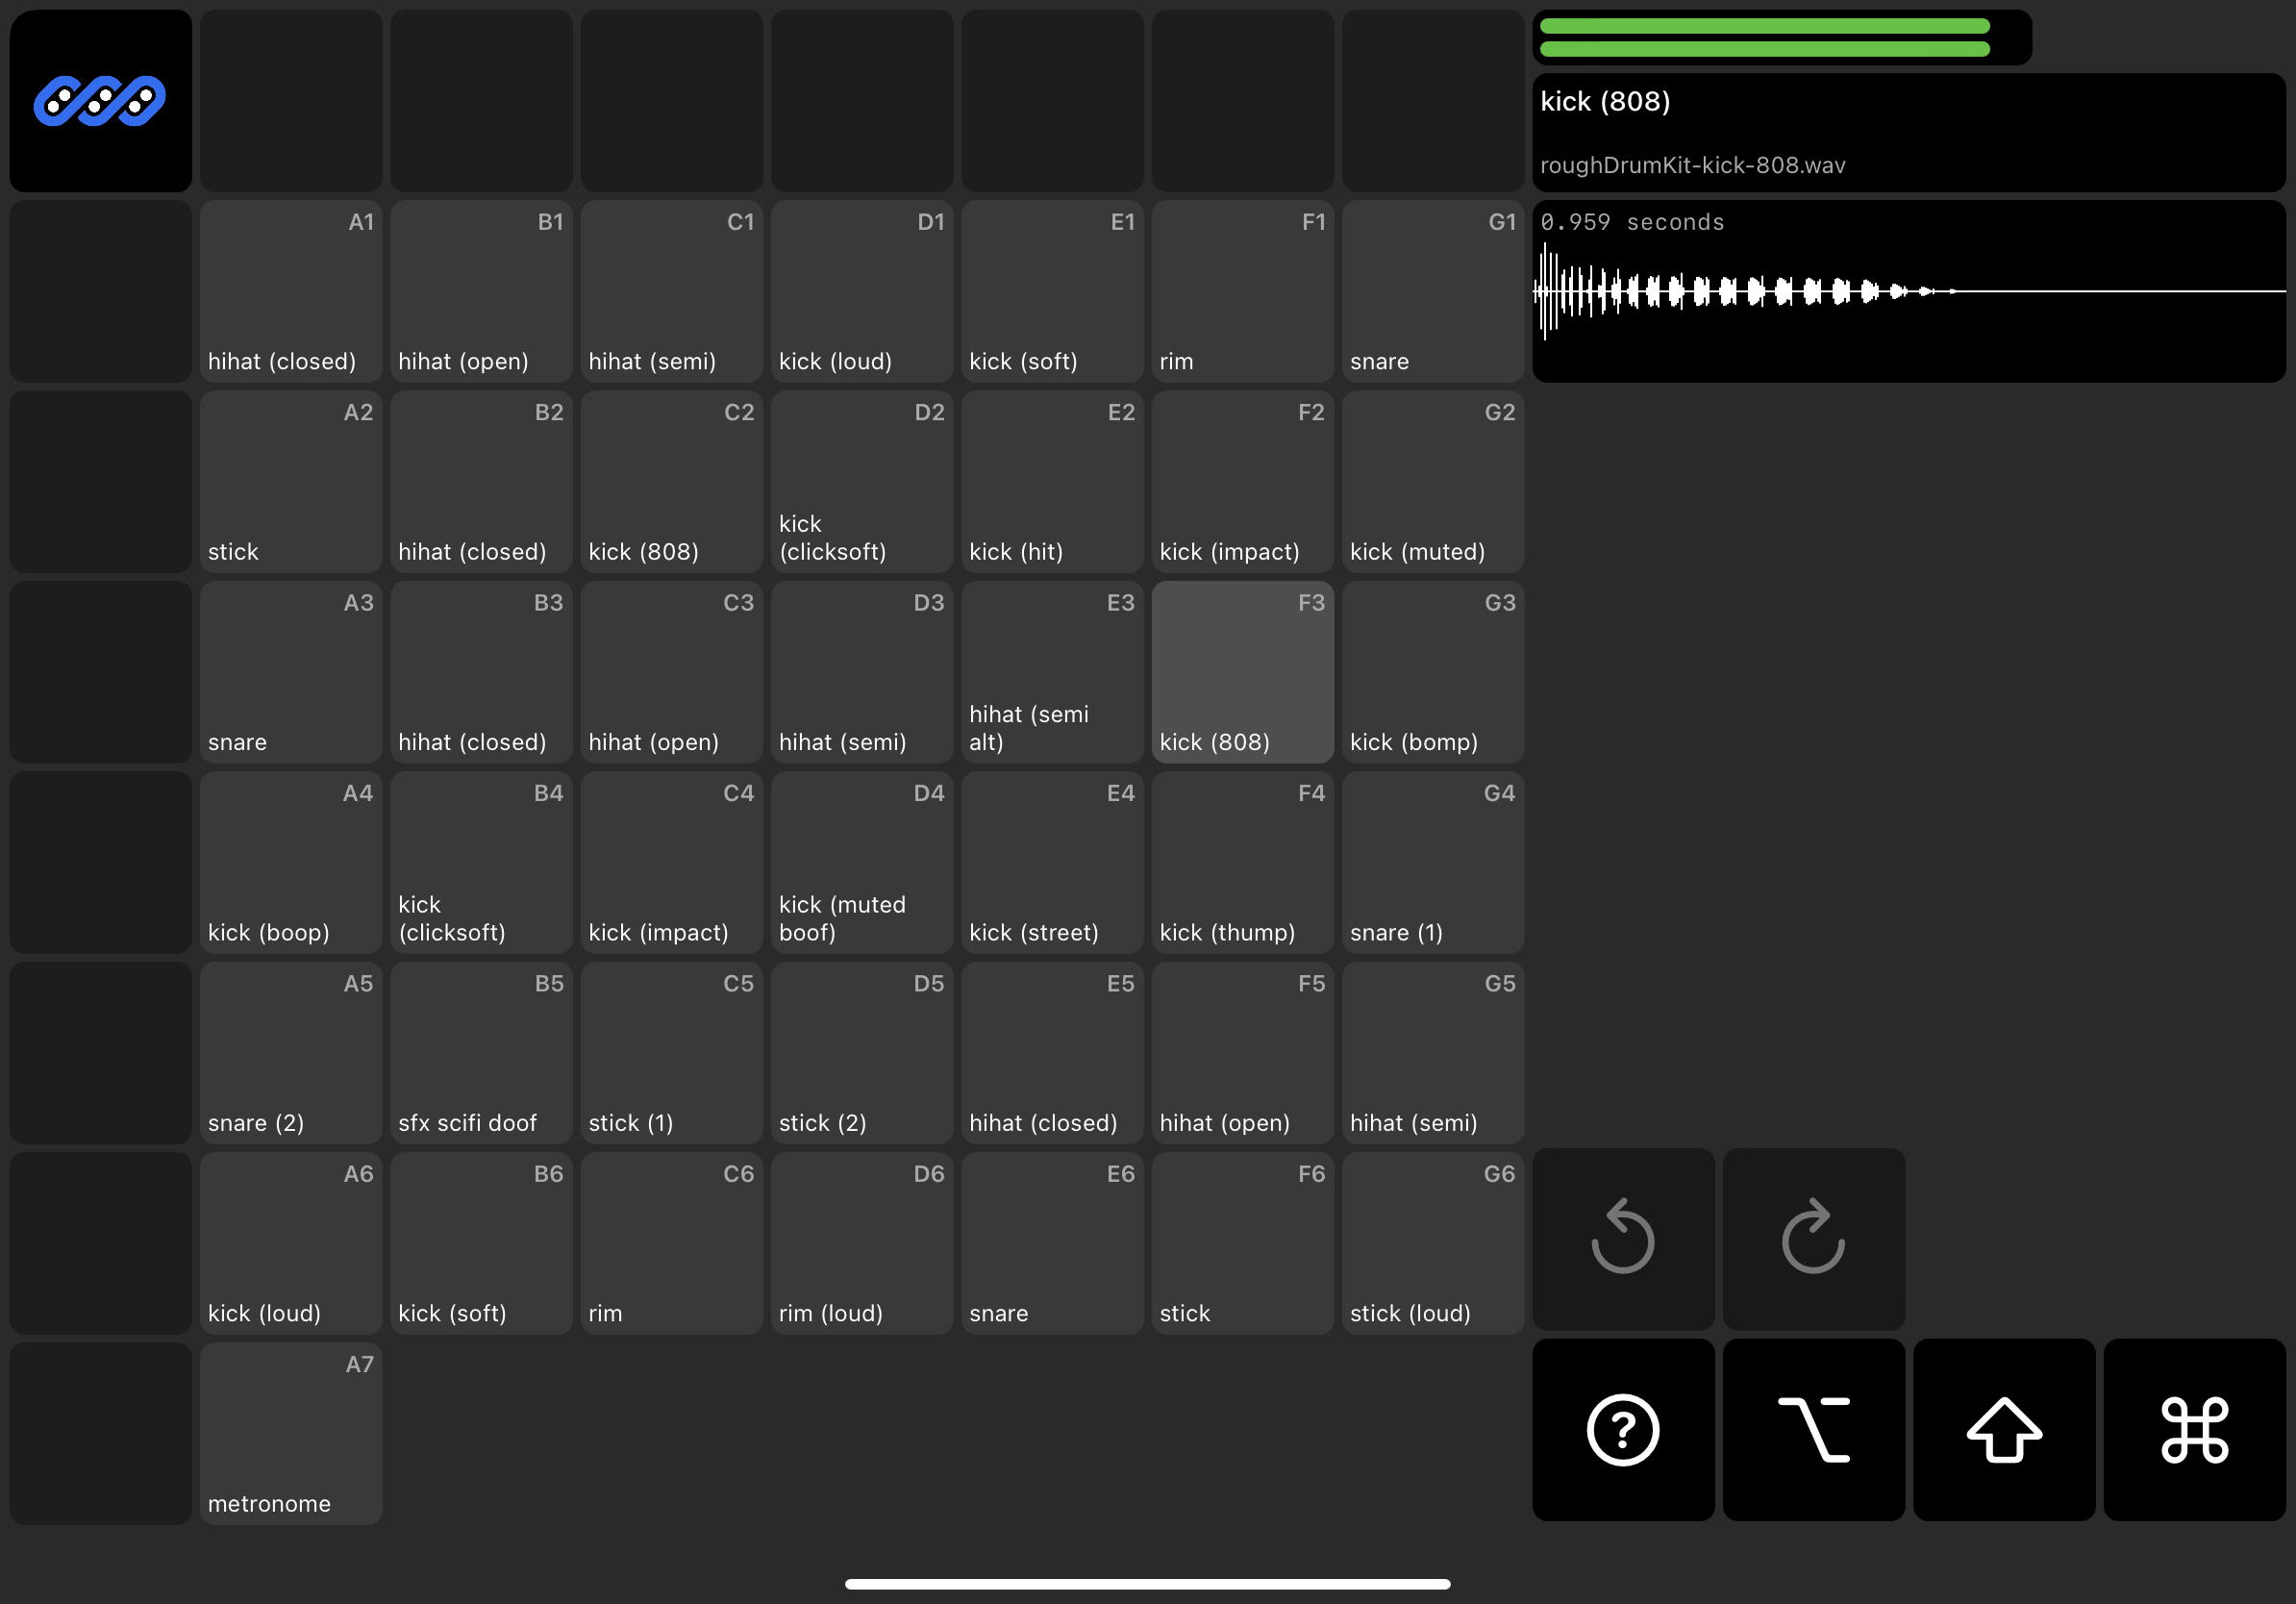
Task: Tap the stick pad A2
Action: coord(290,481)
